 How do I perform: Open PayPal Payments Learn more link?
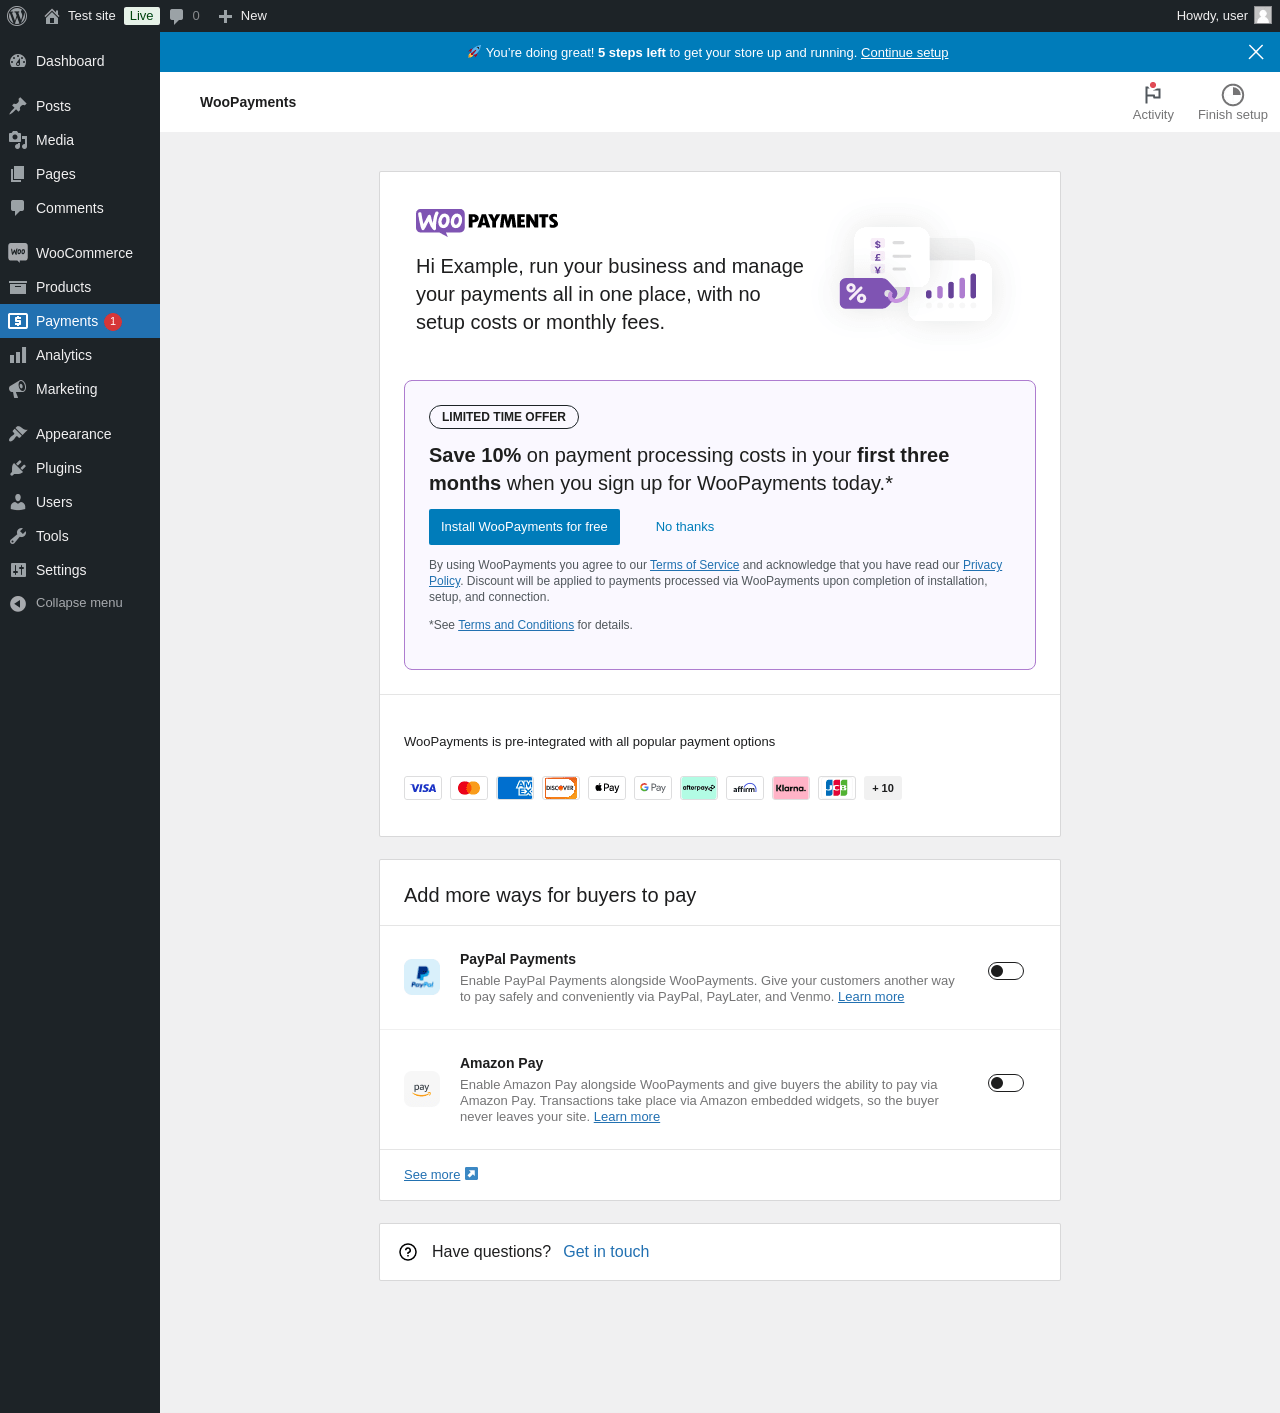point(871,997)
